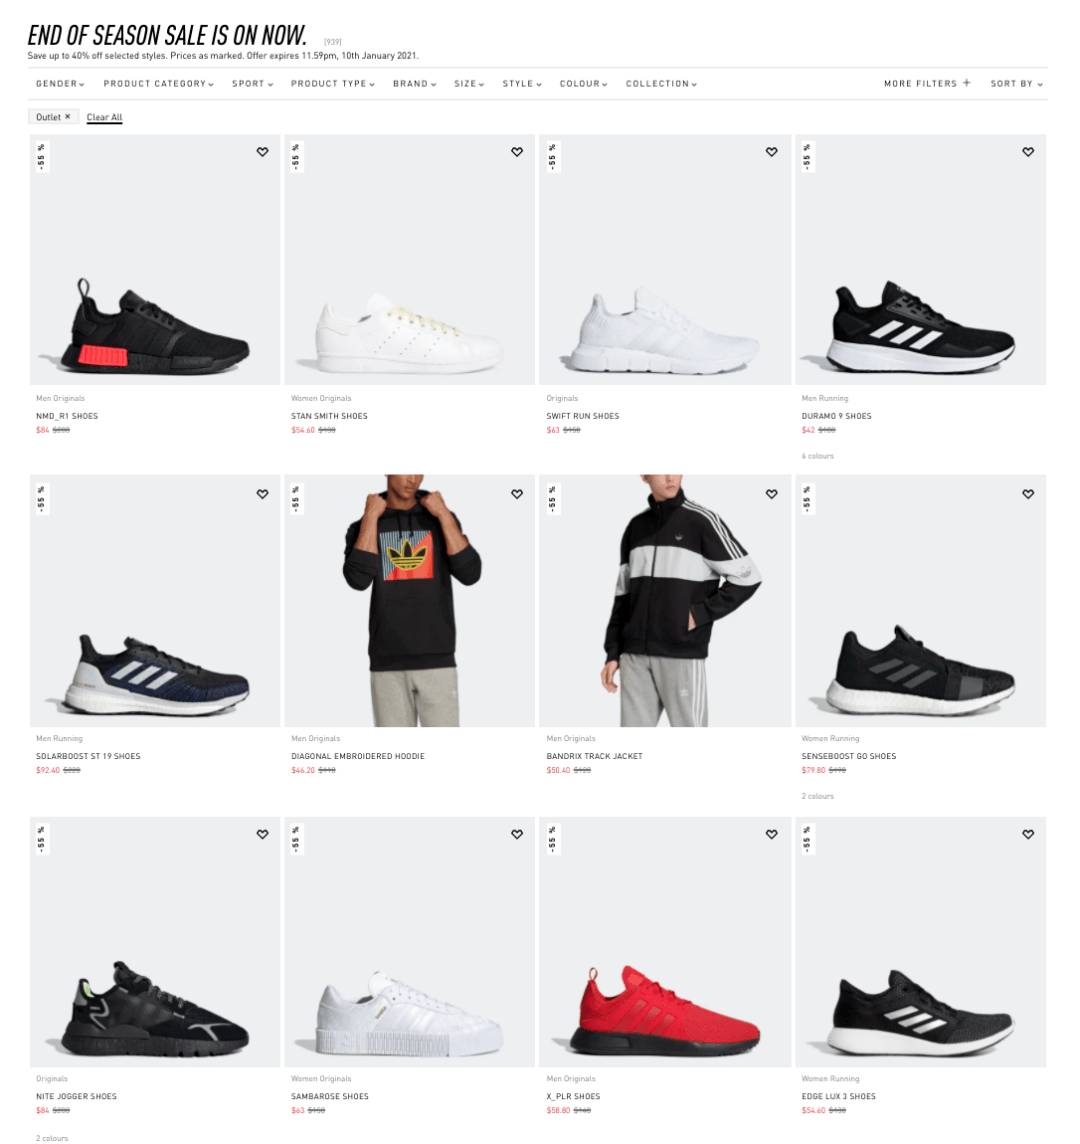Show More Filters with the plus
Viewport: 1080px width, 1144px height.
point(927,84)
